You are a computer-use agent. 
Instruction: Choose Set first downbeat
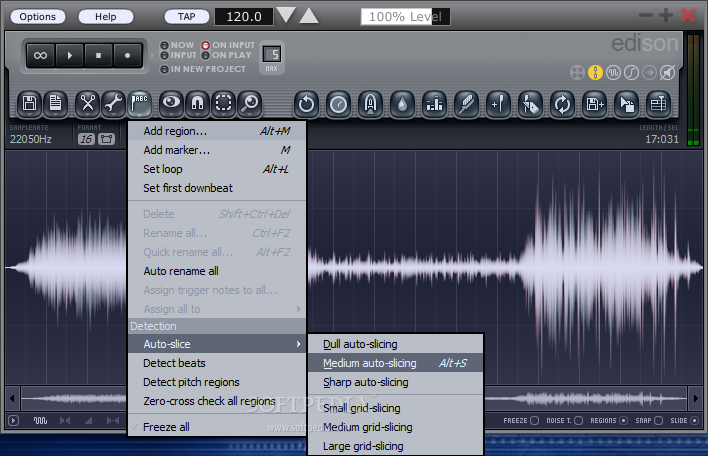217,188
